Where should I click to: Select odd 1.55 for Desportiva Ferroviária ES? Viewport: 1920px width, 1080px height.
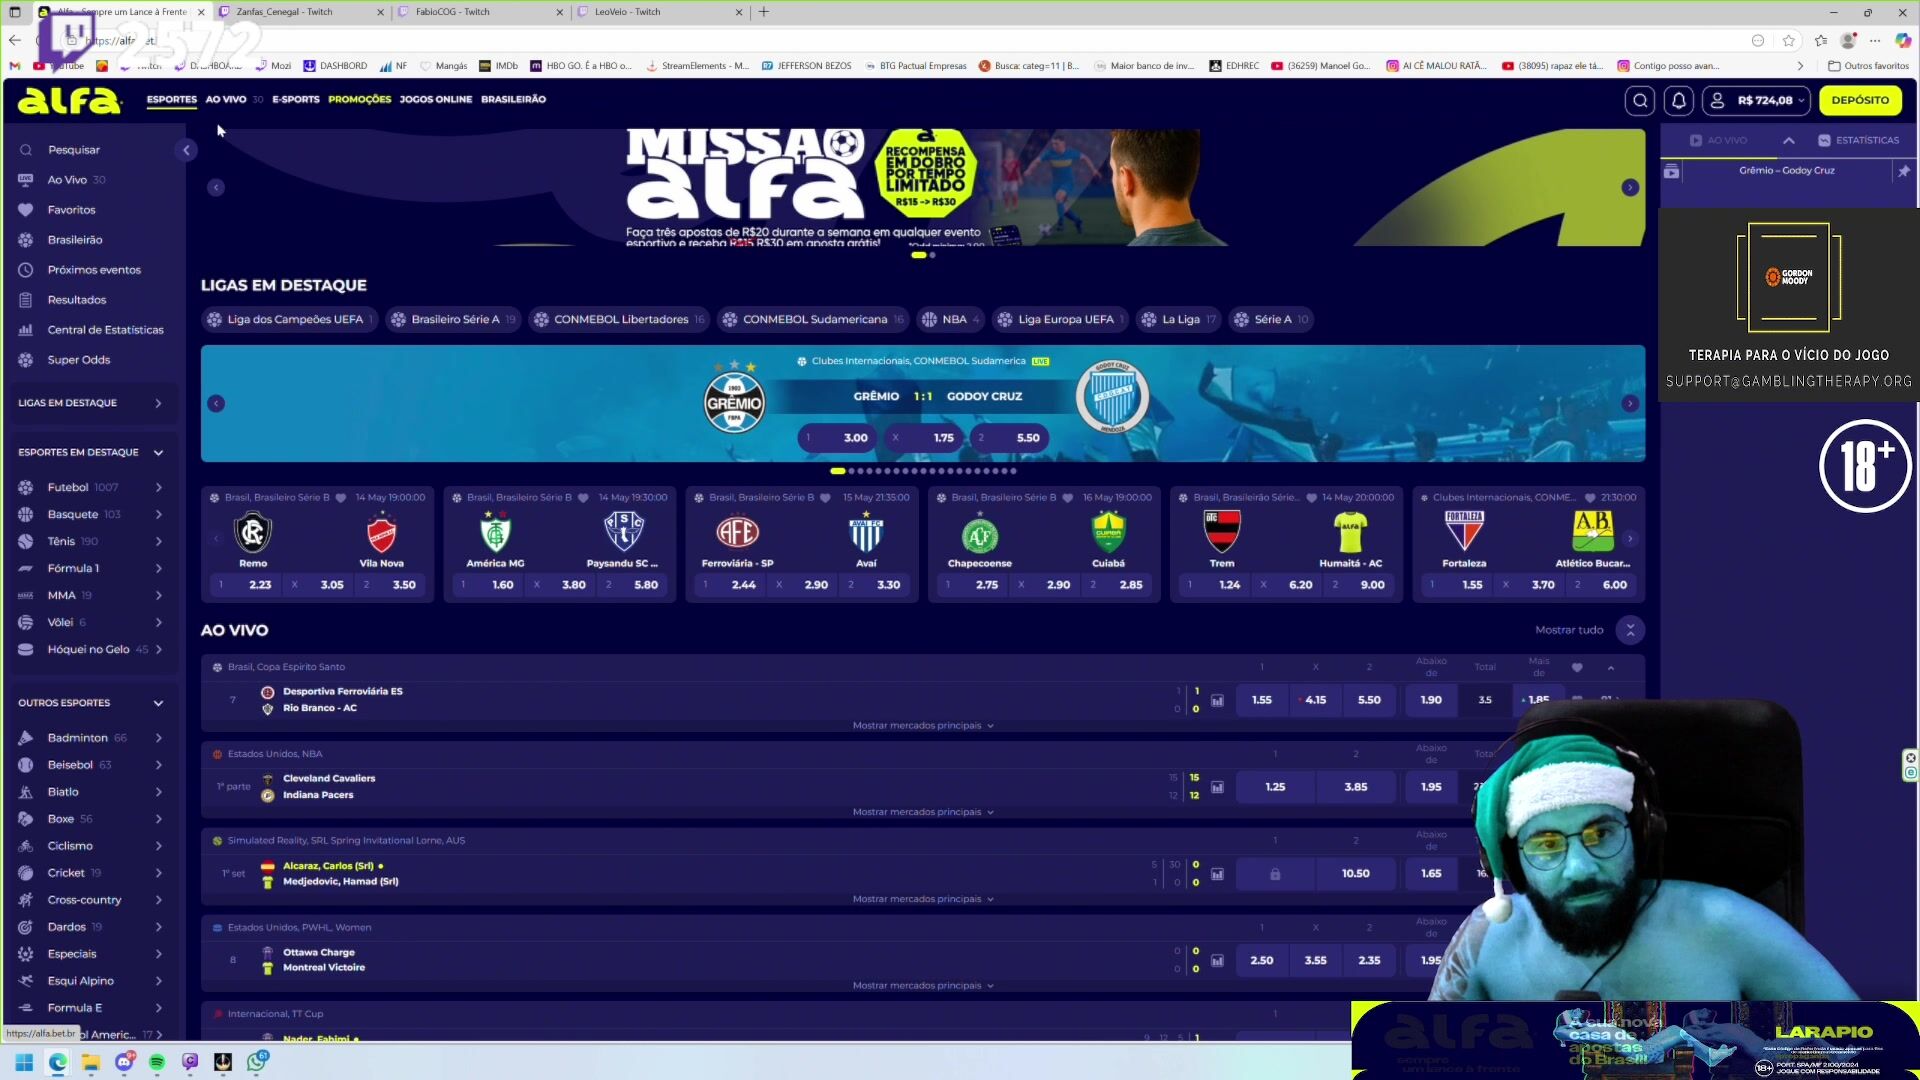(1262, 700)
